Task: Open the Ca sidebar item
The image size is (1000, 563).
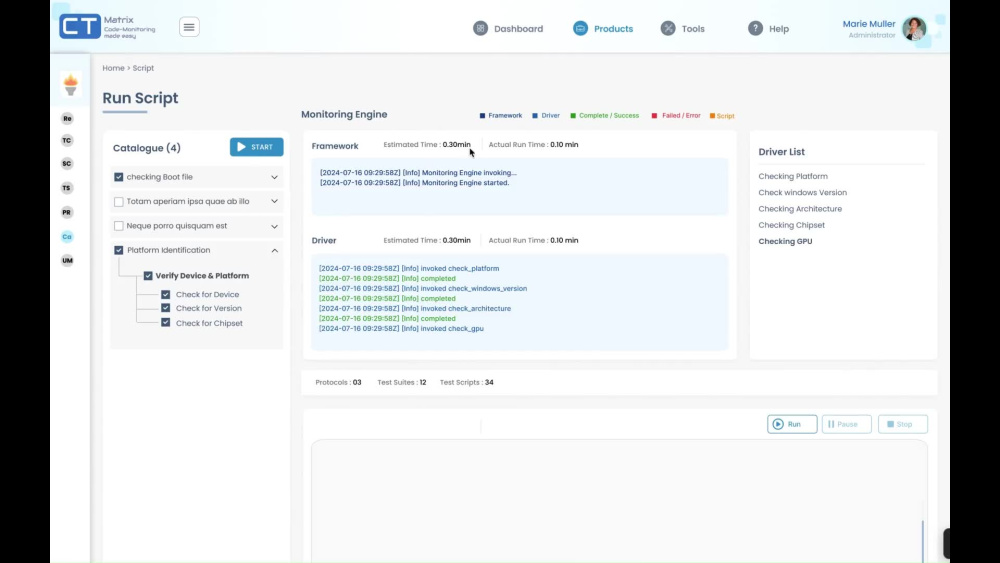Action: (x=67, y=237)
